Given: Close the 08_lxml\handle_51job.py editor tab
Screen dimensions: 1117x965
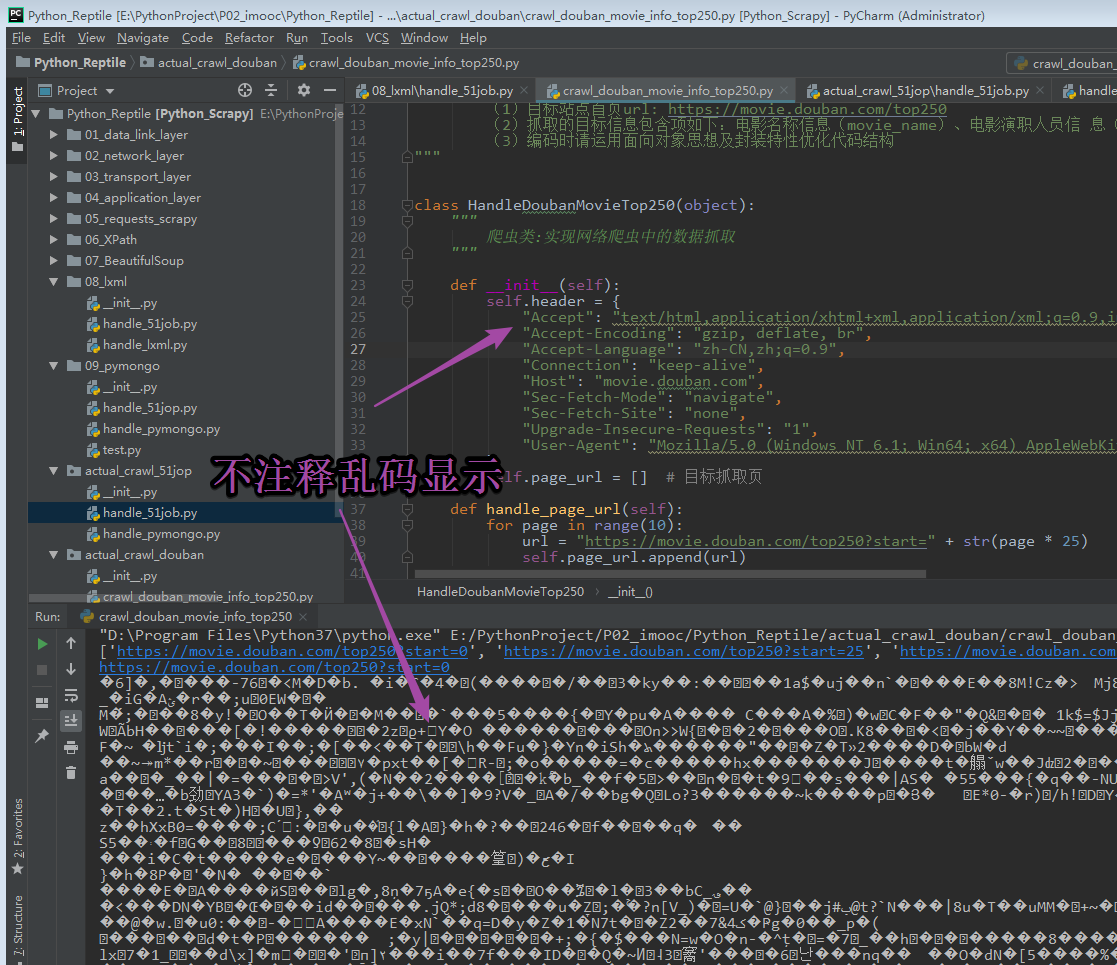Looking at the screenshot, I should [x=524, y=90].
